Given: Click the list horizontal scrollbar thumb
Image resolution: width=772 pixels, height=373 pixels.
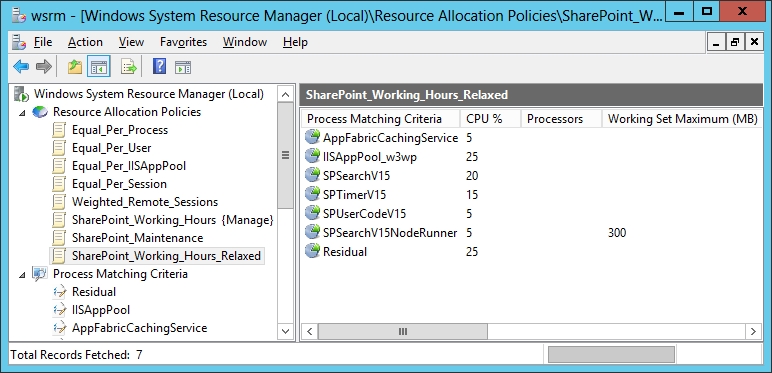Looking at the screenshot, I should (402, 331).
